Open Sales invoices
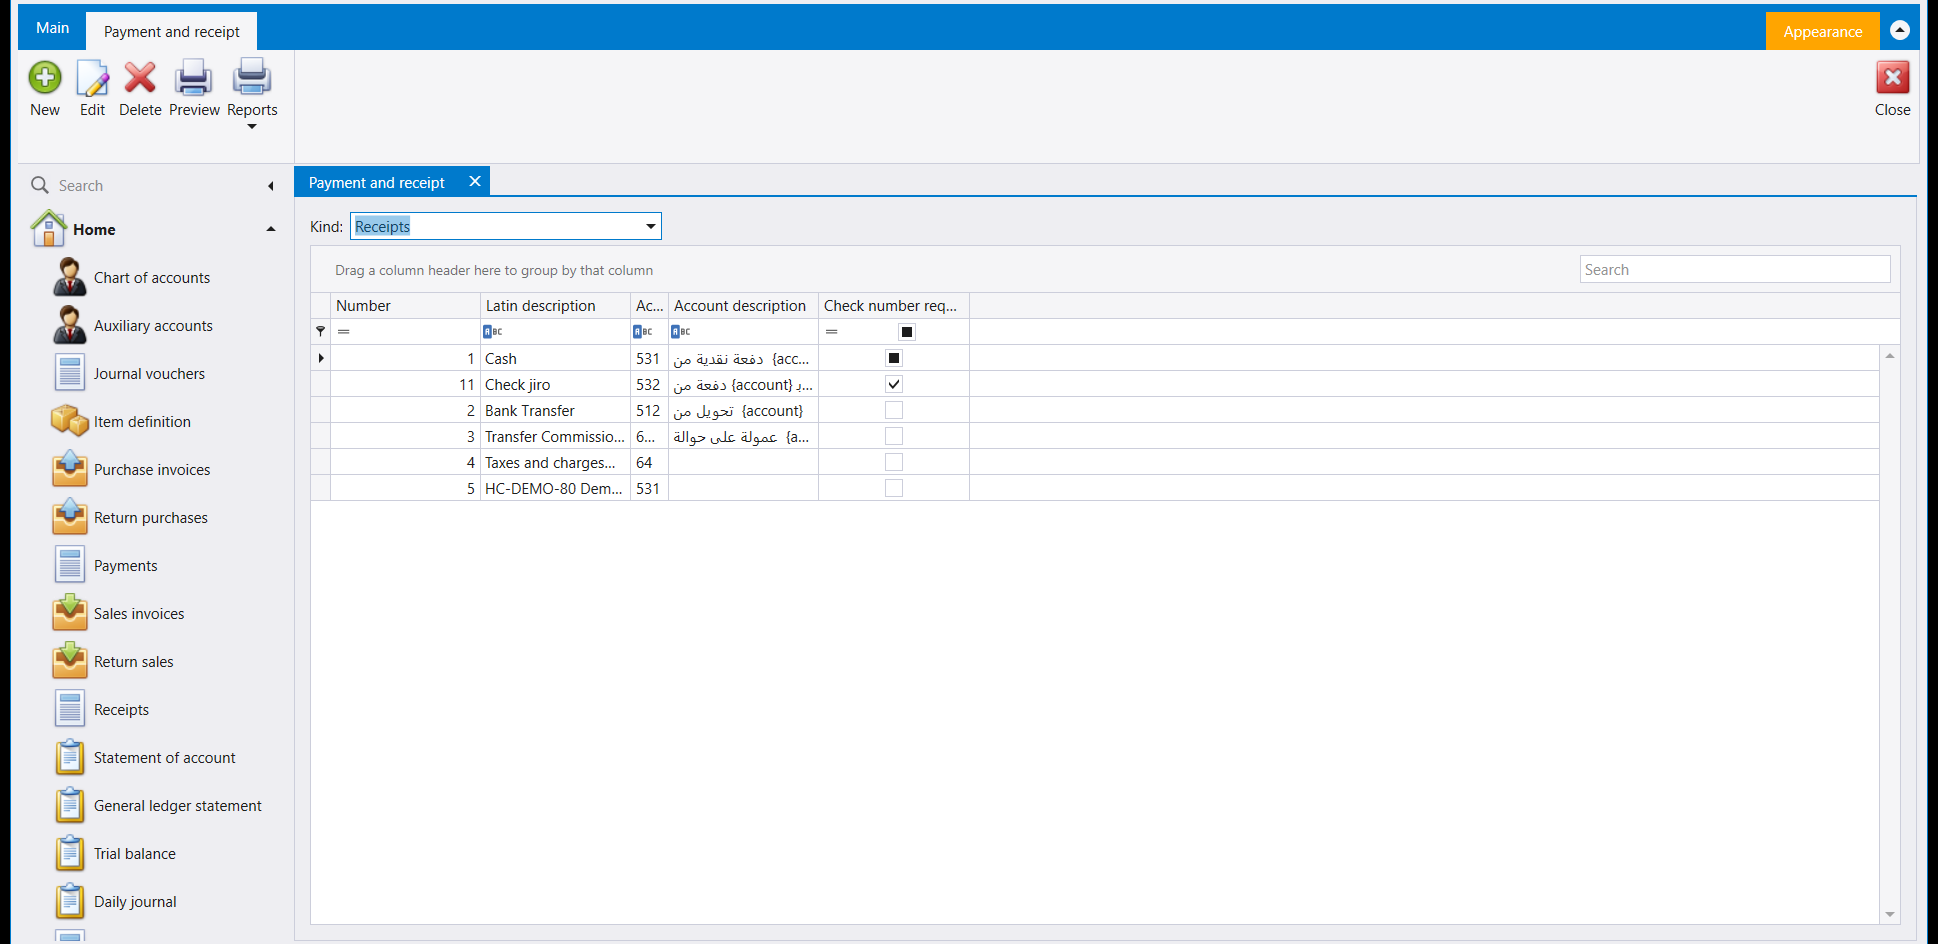The image size is (1938, 944). 139,614
